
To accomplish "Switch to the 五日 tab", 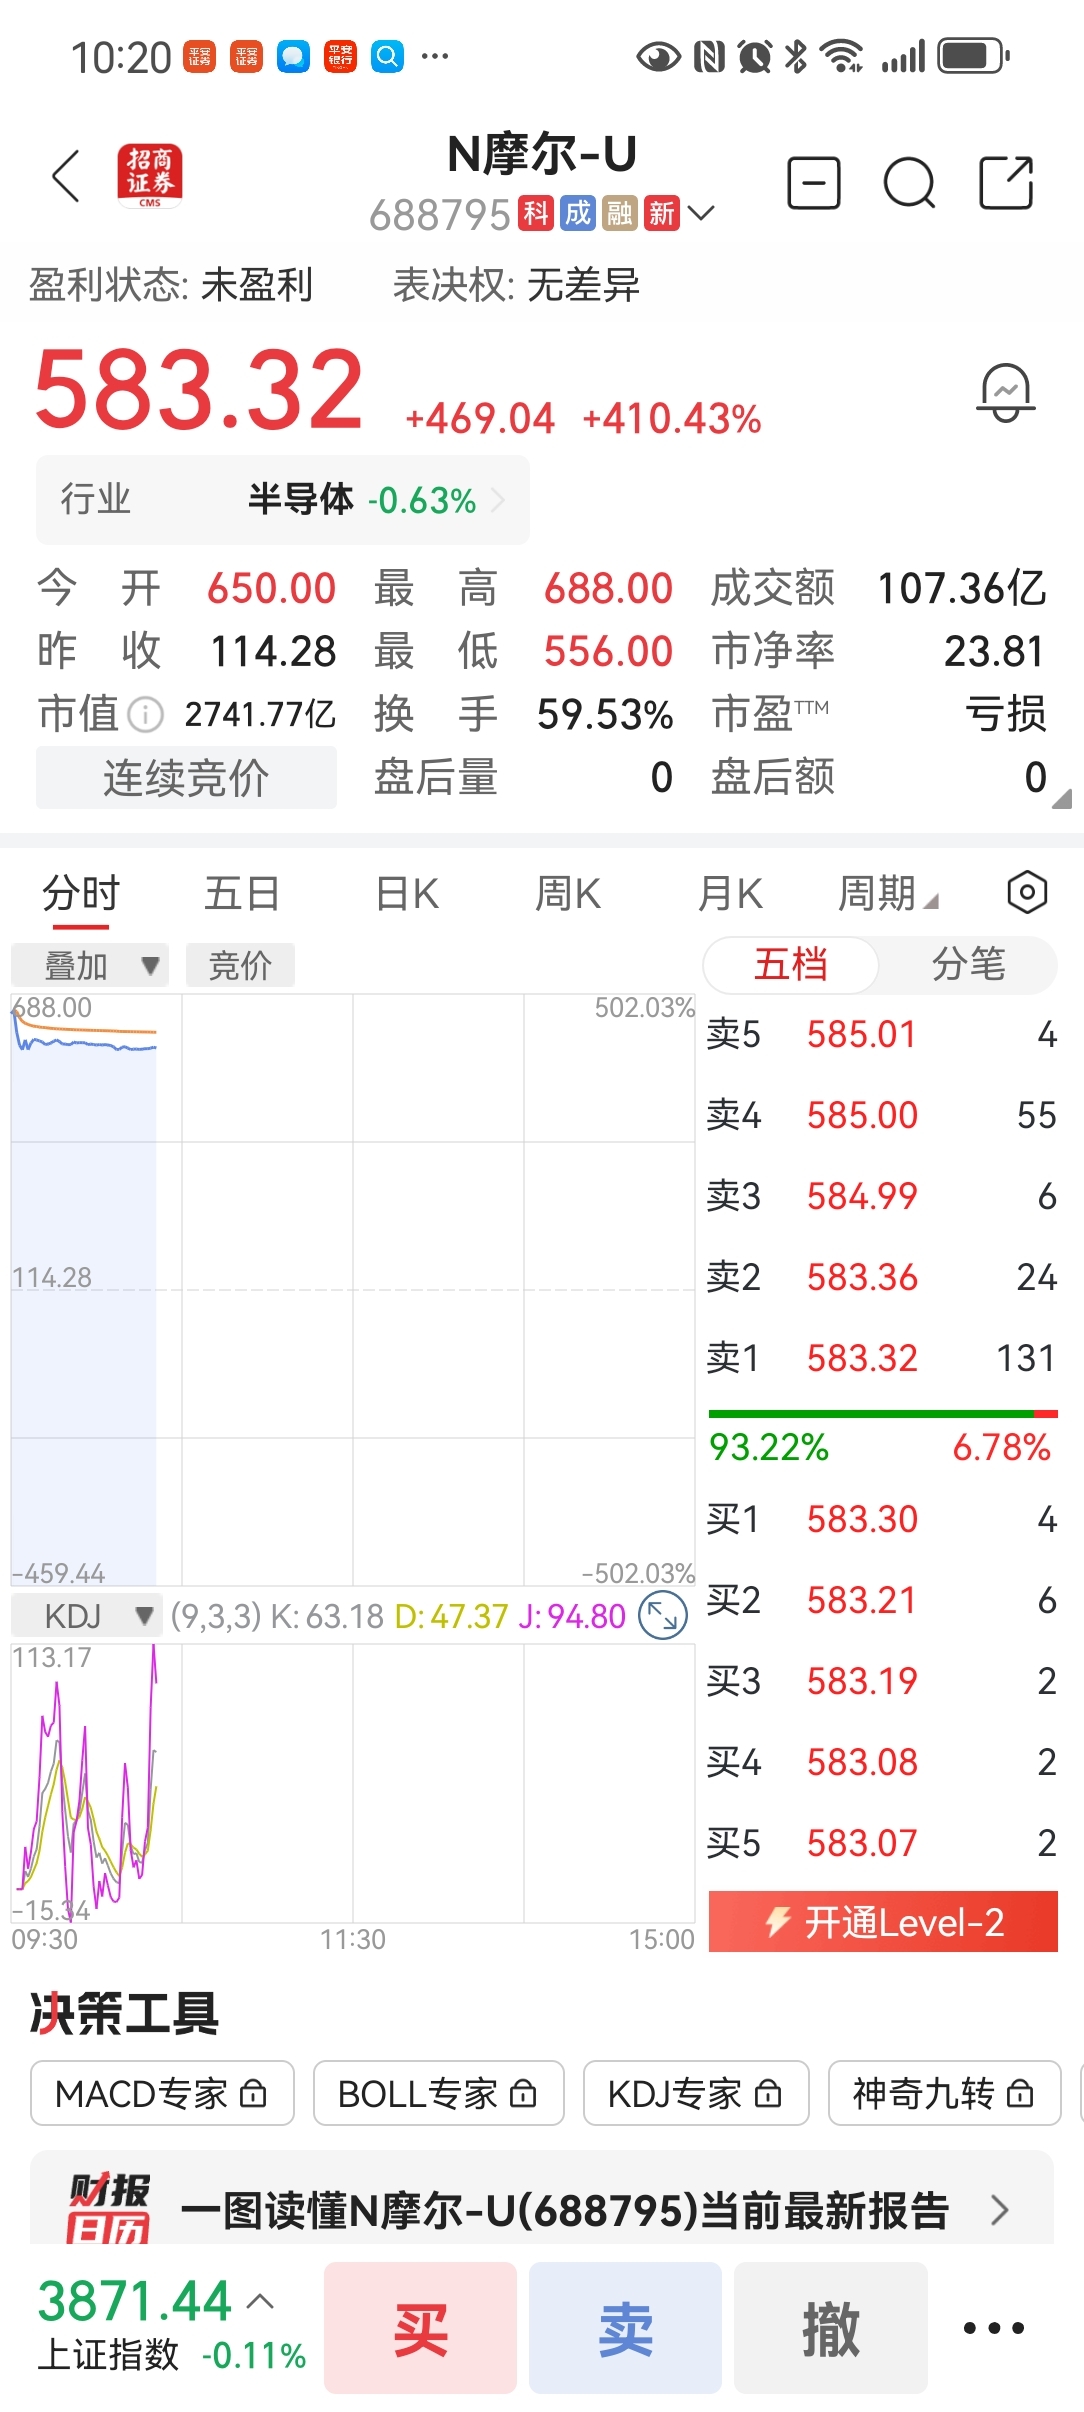I will (x=242, y=893).
